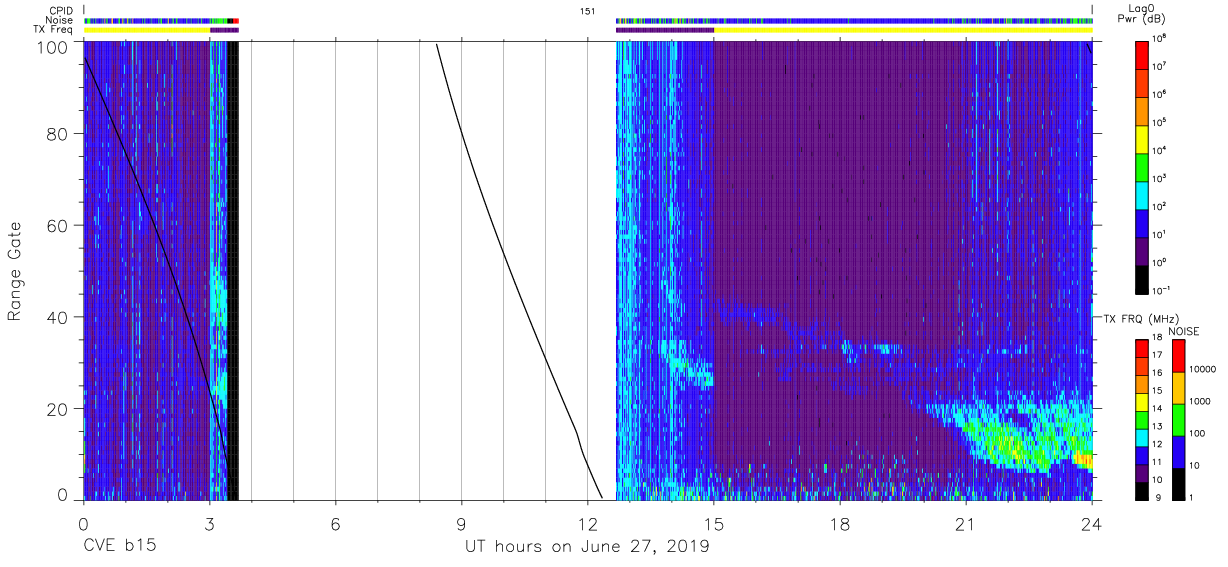Click the 'CVE b15' radar beam label
This screenshot has height=567, width=1228.
(119, 547)
